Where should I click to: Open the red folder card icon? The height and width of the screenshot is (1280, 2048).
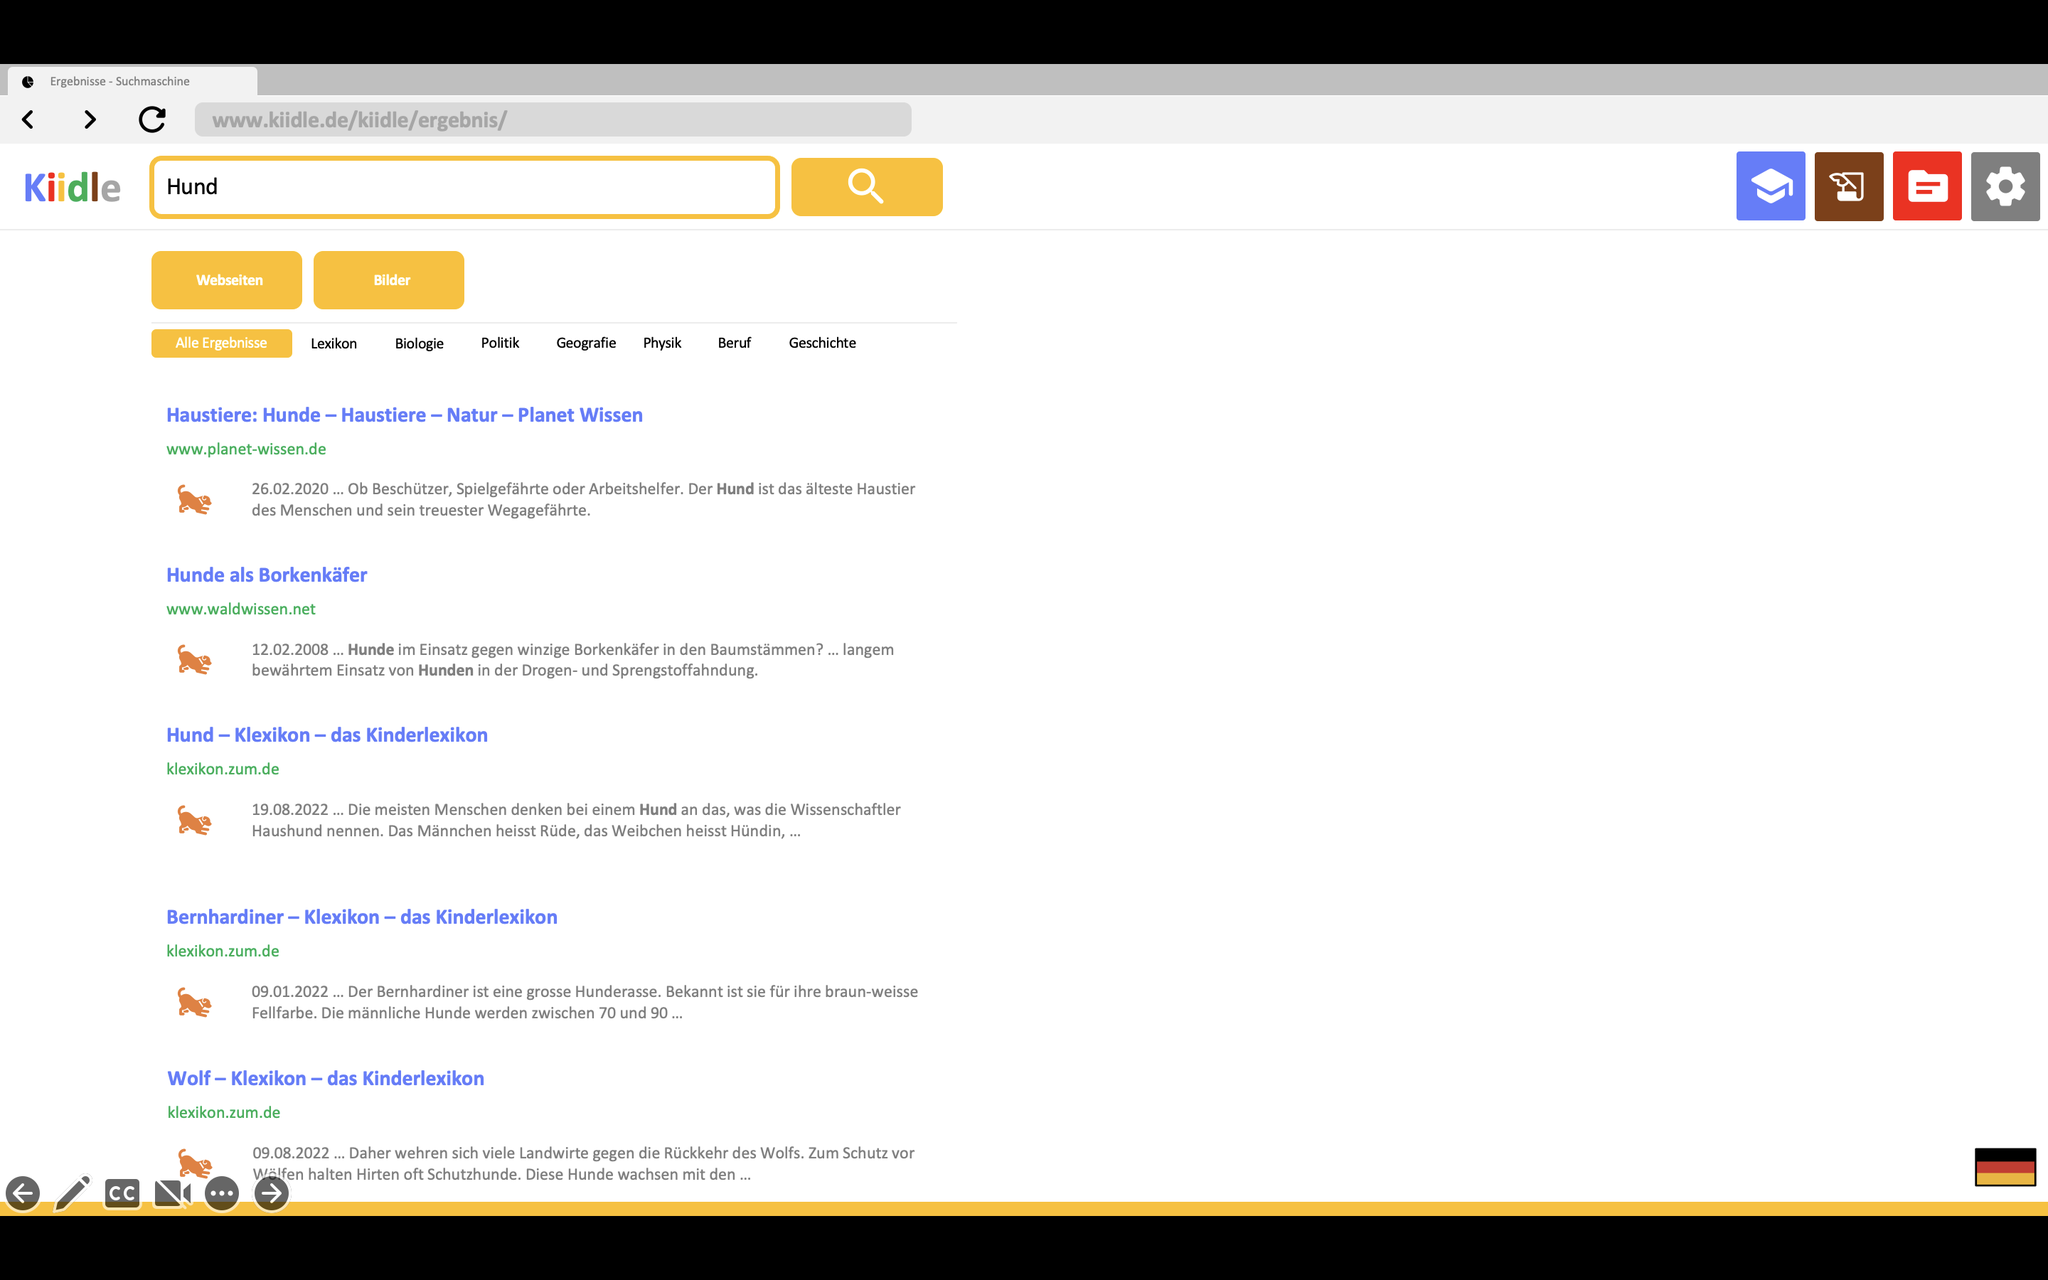pos(1926,186)
